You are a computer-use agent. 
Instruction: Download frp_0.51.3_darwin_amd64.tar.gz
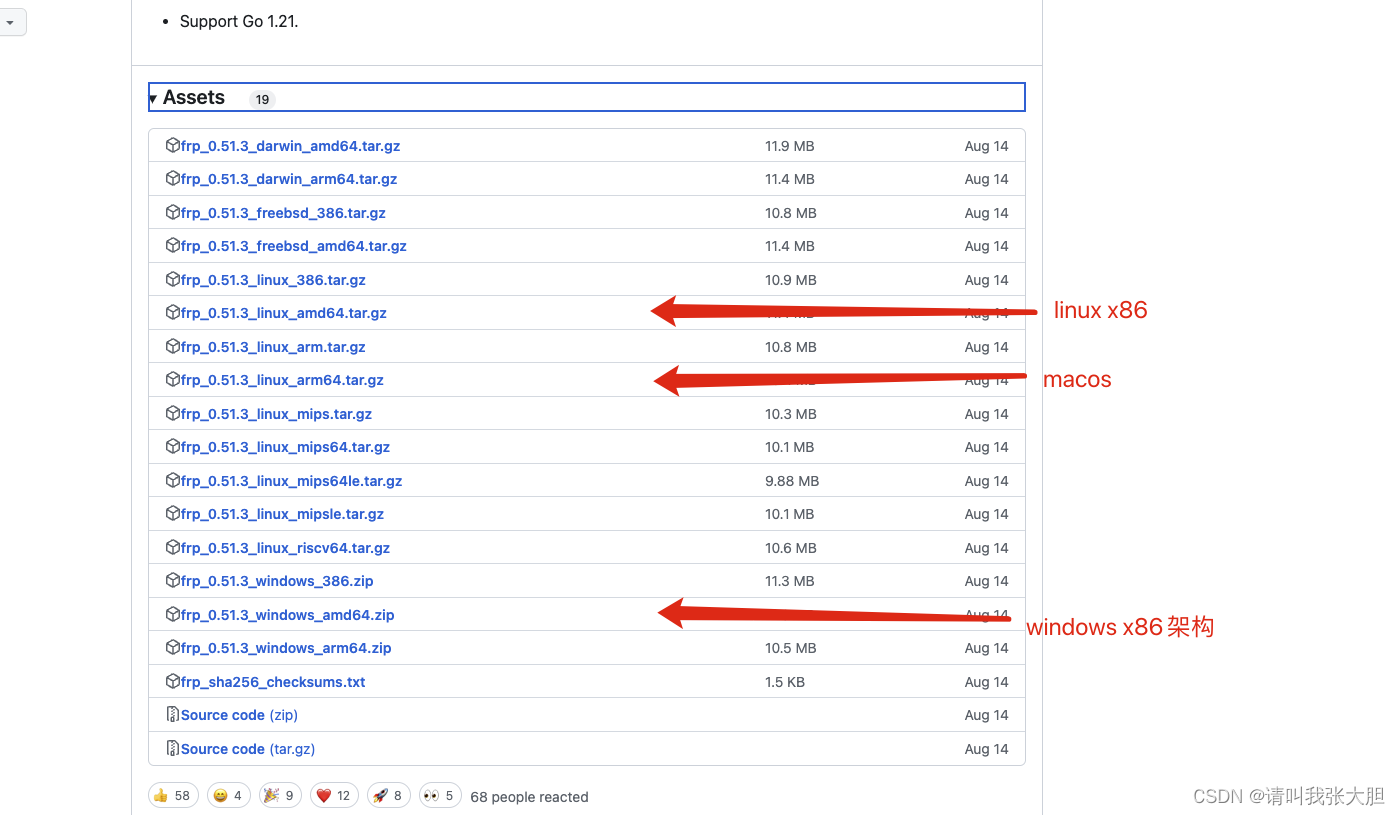pyautogui.click(x=290, y=146)
